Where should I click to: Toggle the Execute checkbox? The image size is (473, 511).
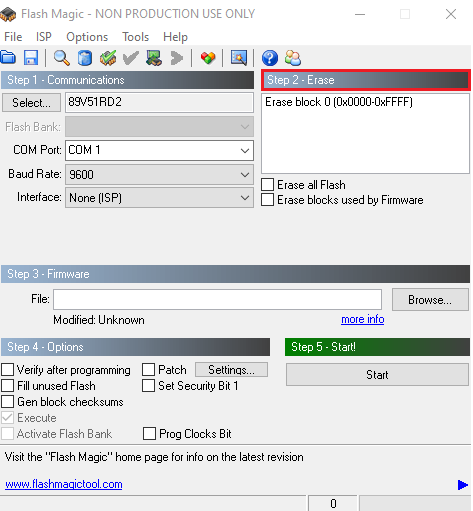tap(8, 418)
